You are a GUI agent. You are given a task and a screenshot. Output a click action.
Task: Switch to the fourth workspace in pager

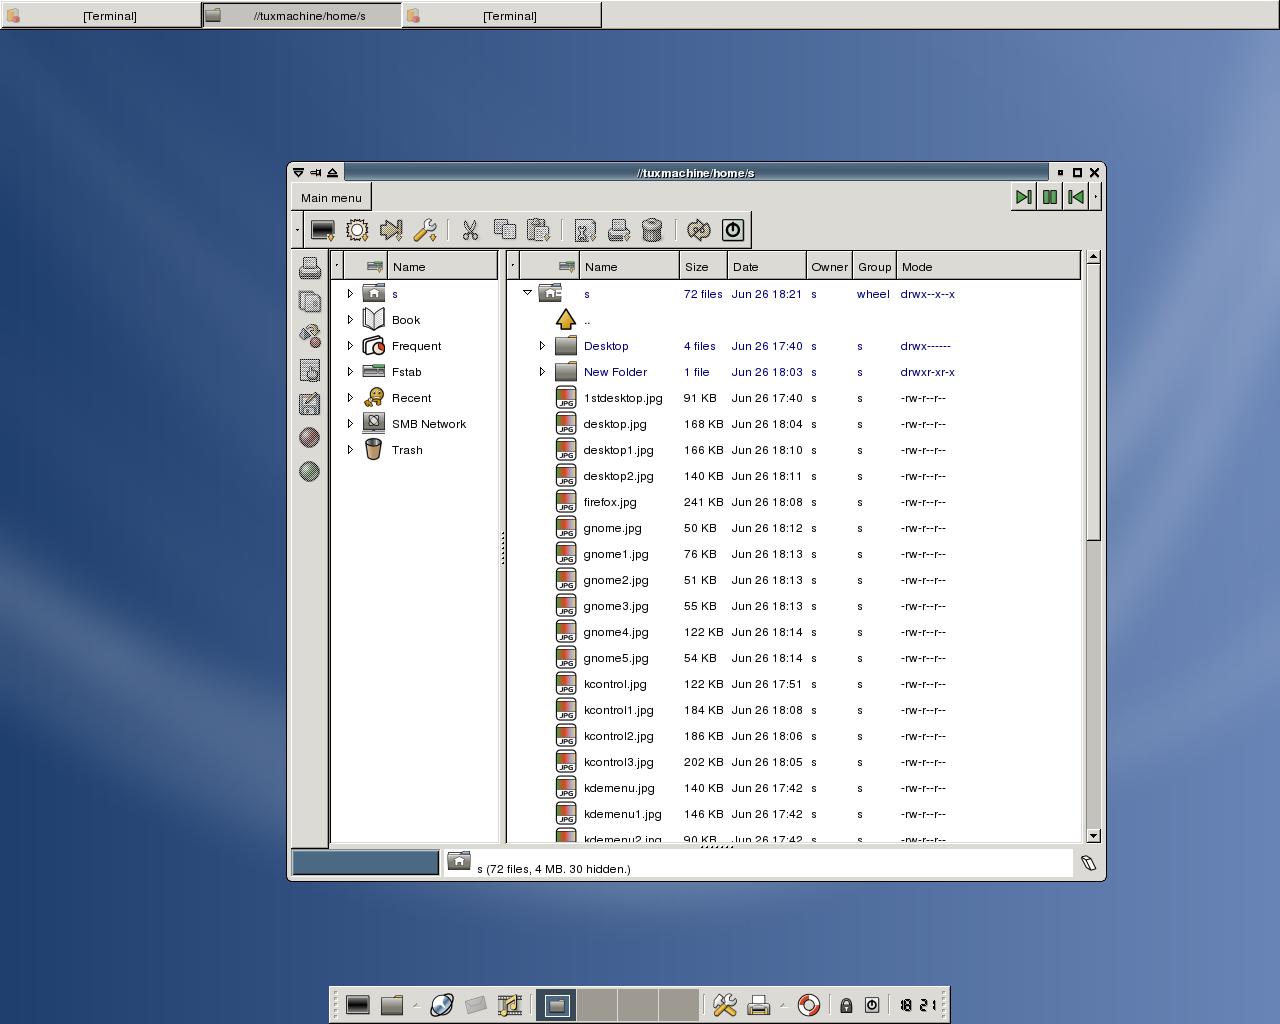[679, 1005]
